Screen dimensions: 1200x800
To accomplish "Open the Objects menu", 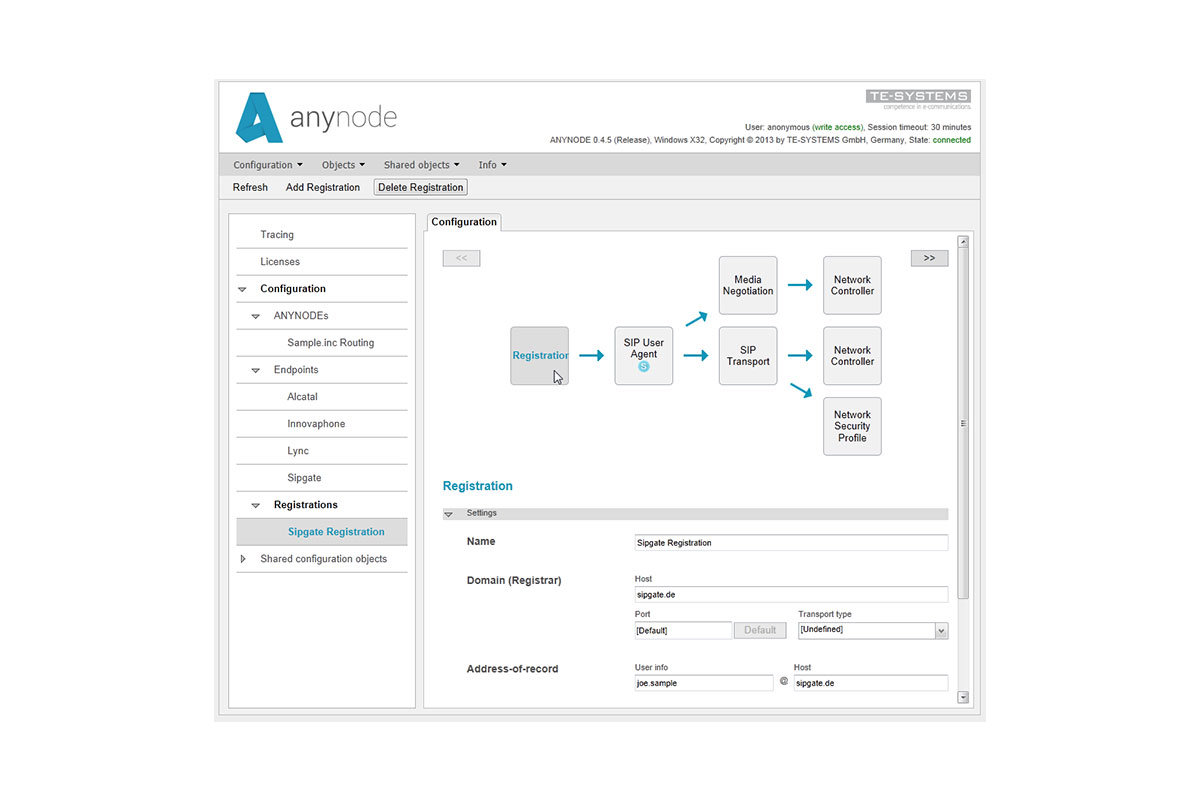I will 343,165.
